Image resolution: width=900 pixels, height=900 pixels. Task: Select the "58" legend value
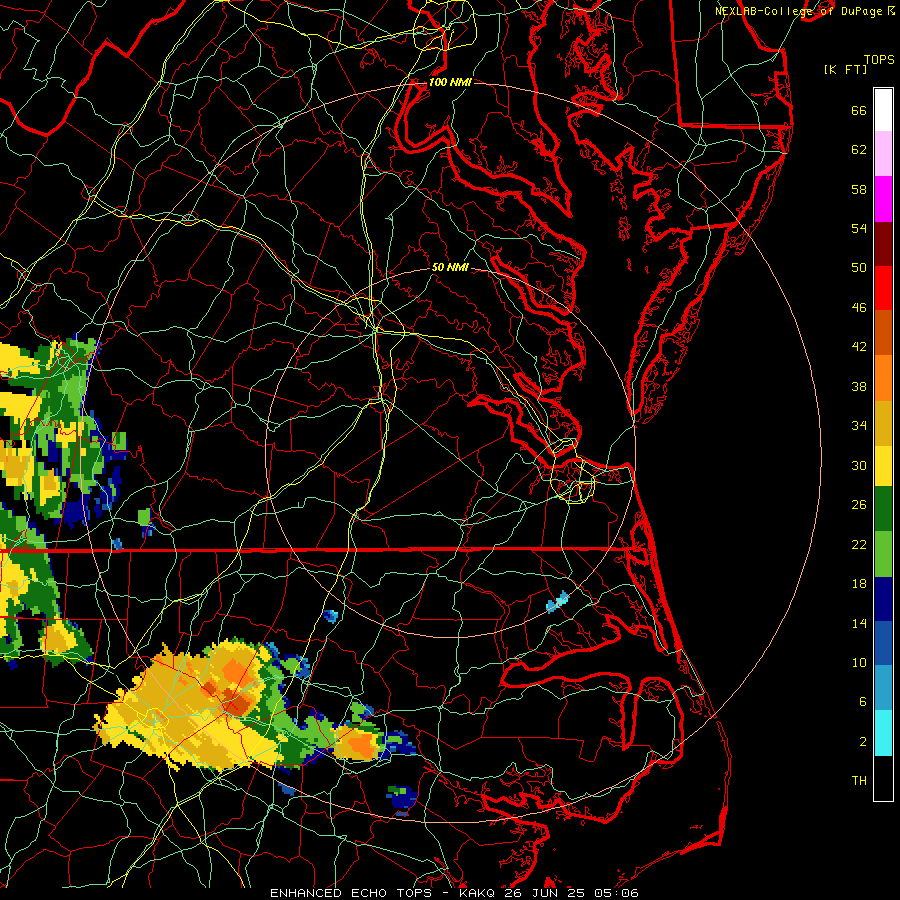tap(859, 189)
